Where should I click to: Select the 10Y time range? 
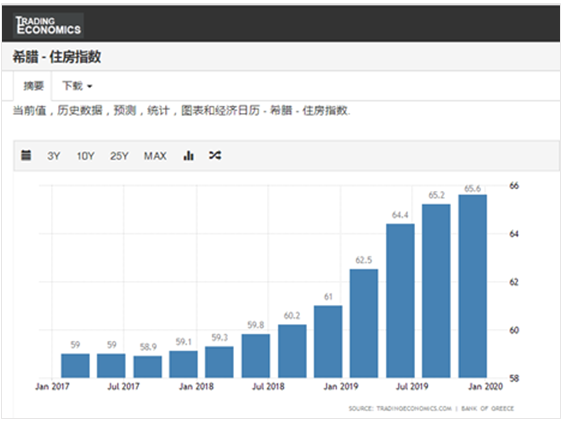pyautogui.click(x=85, y=156)
